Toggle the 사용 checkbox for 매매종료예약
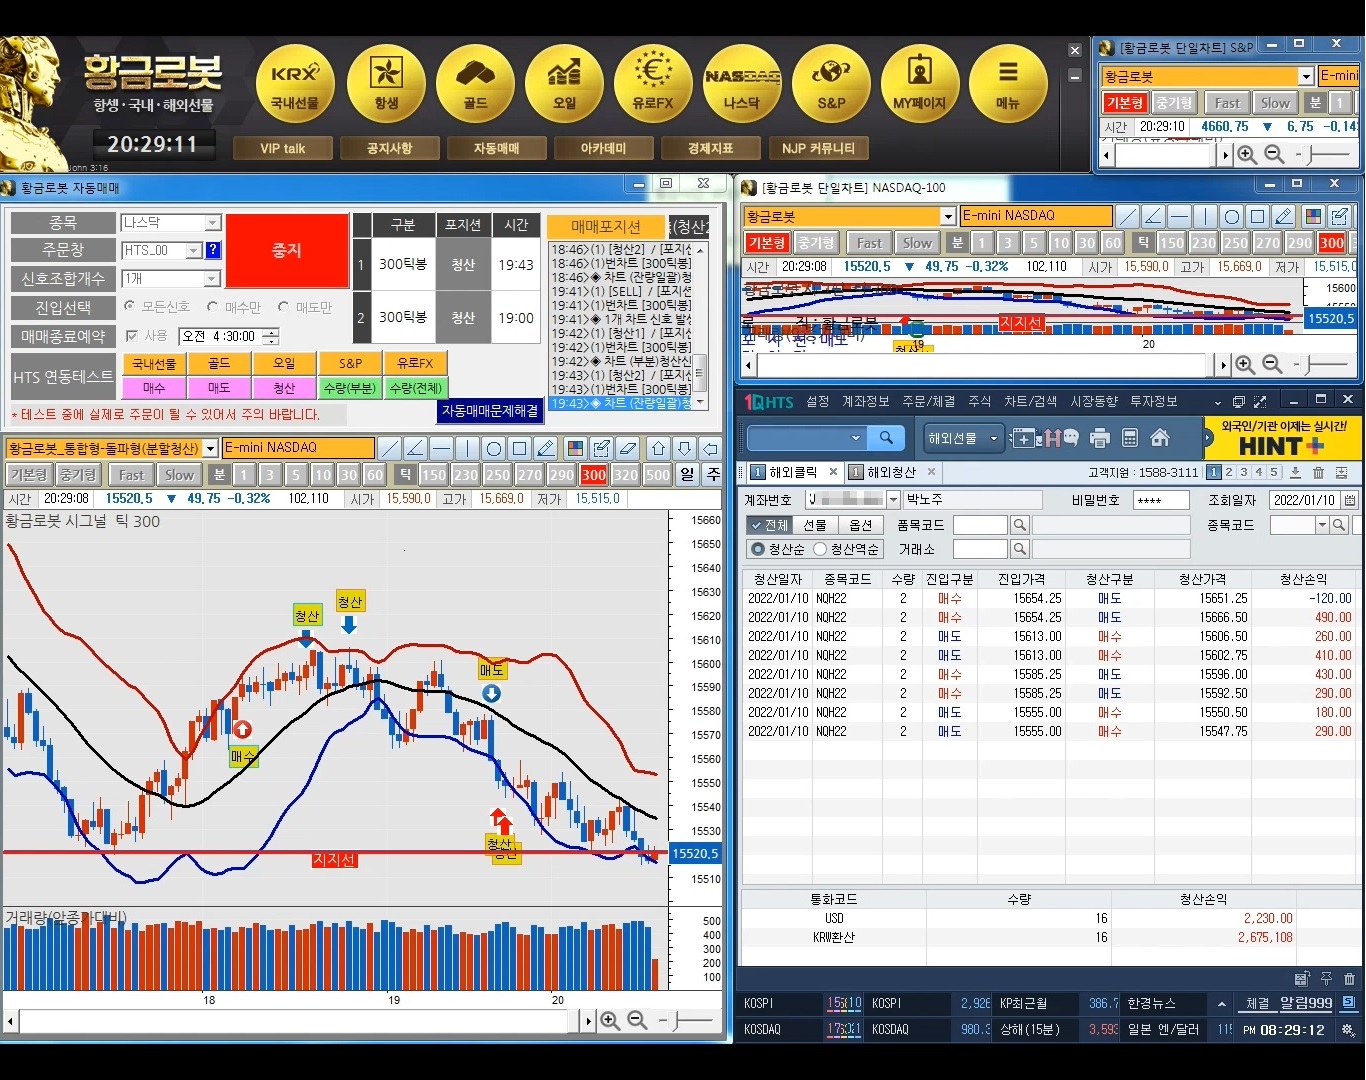Viewport: 1366px width, 1080px height. pos(132,336)
